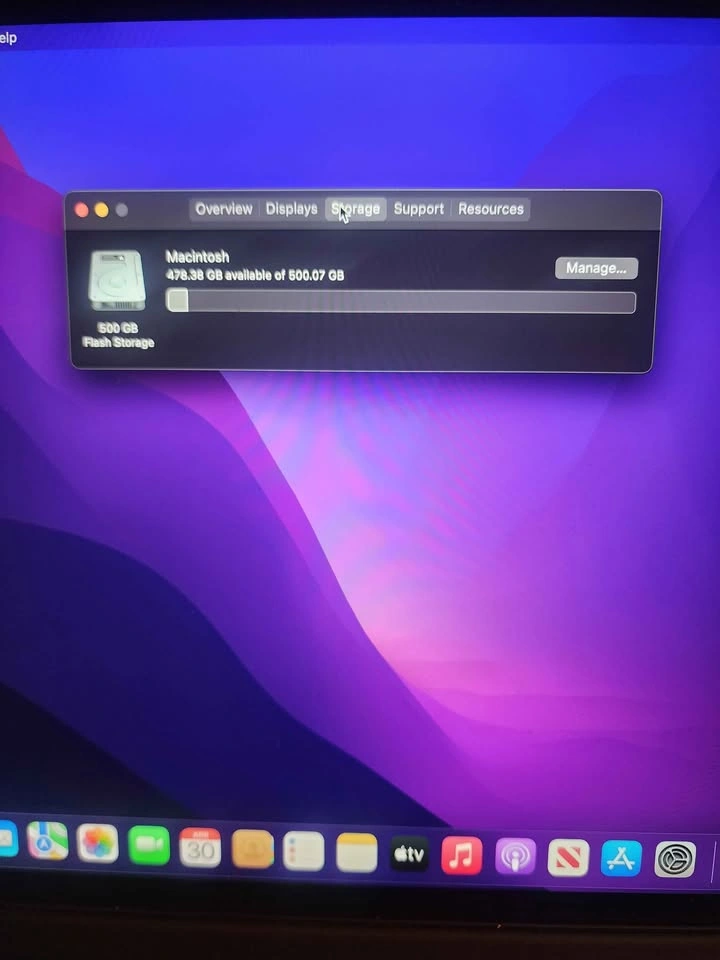Minimize the About This Mac window
Viewport: 720px width, 960px height.
point(102,210)
